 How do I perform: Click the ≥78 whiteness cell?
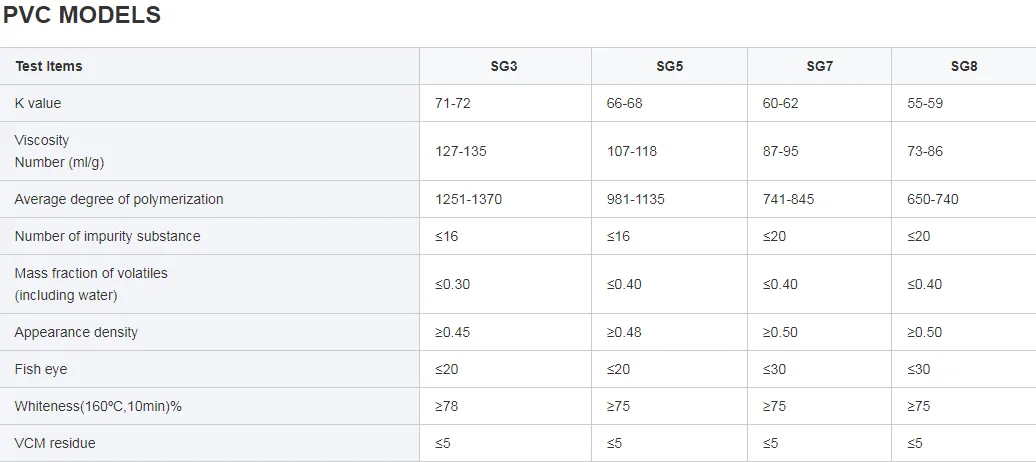pos(447,406)
